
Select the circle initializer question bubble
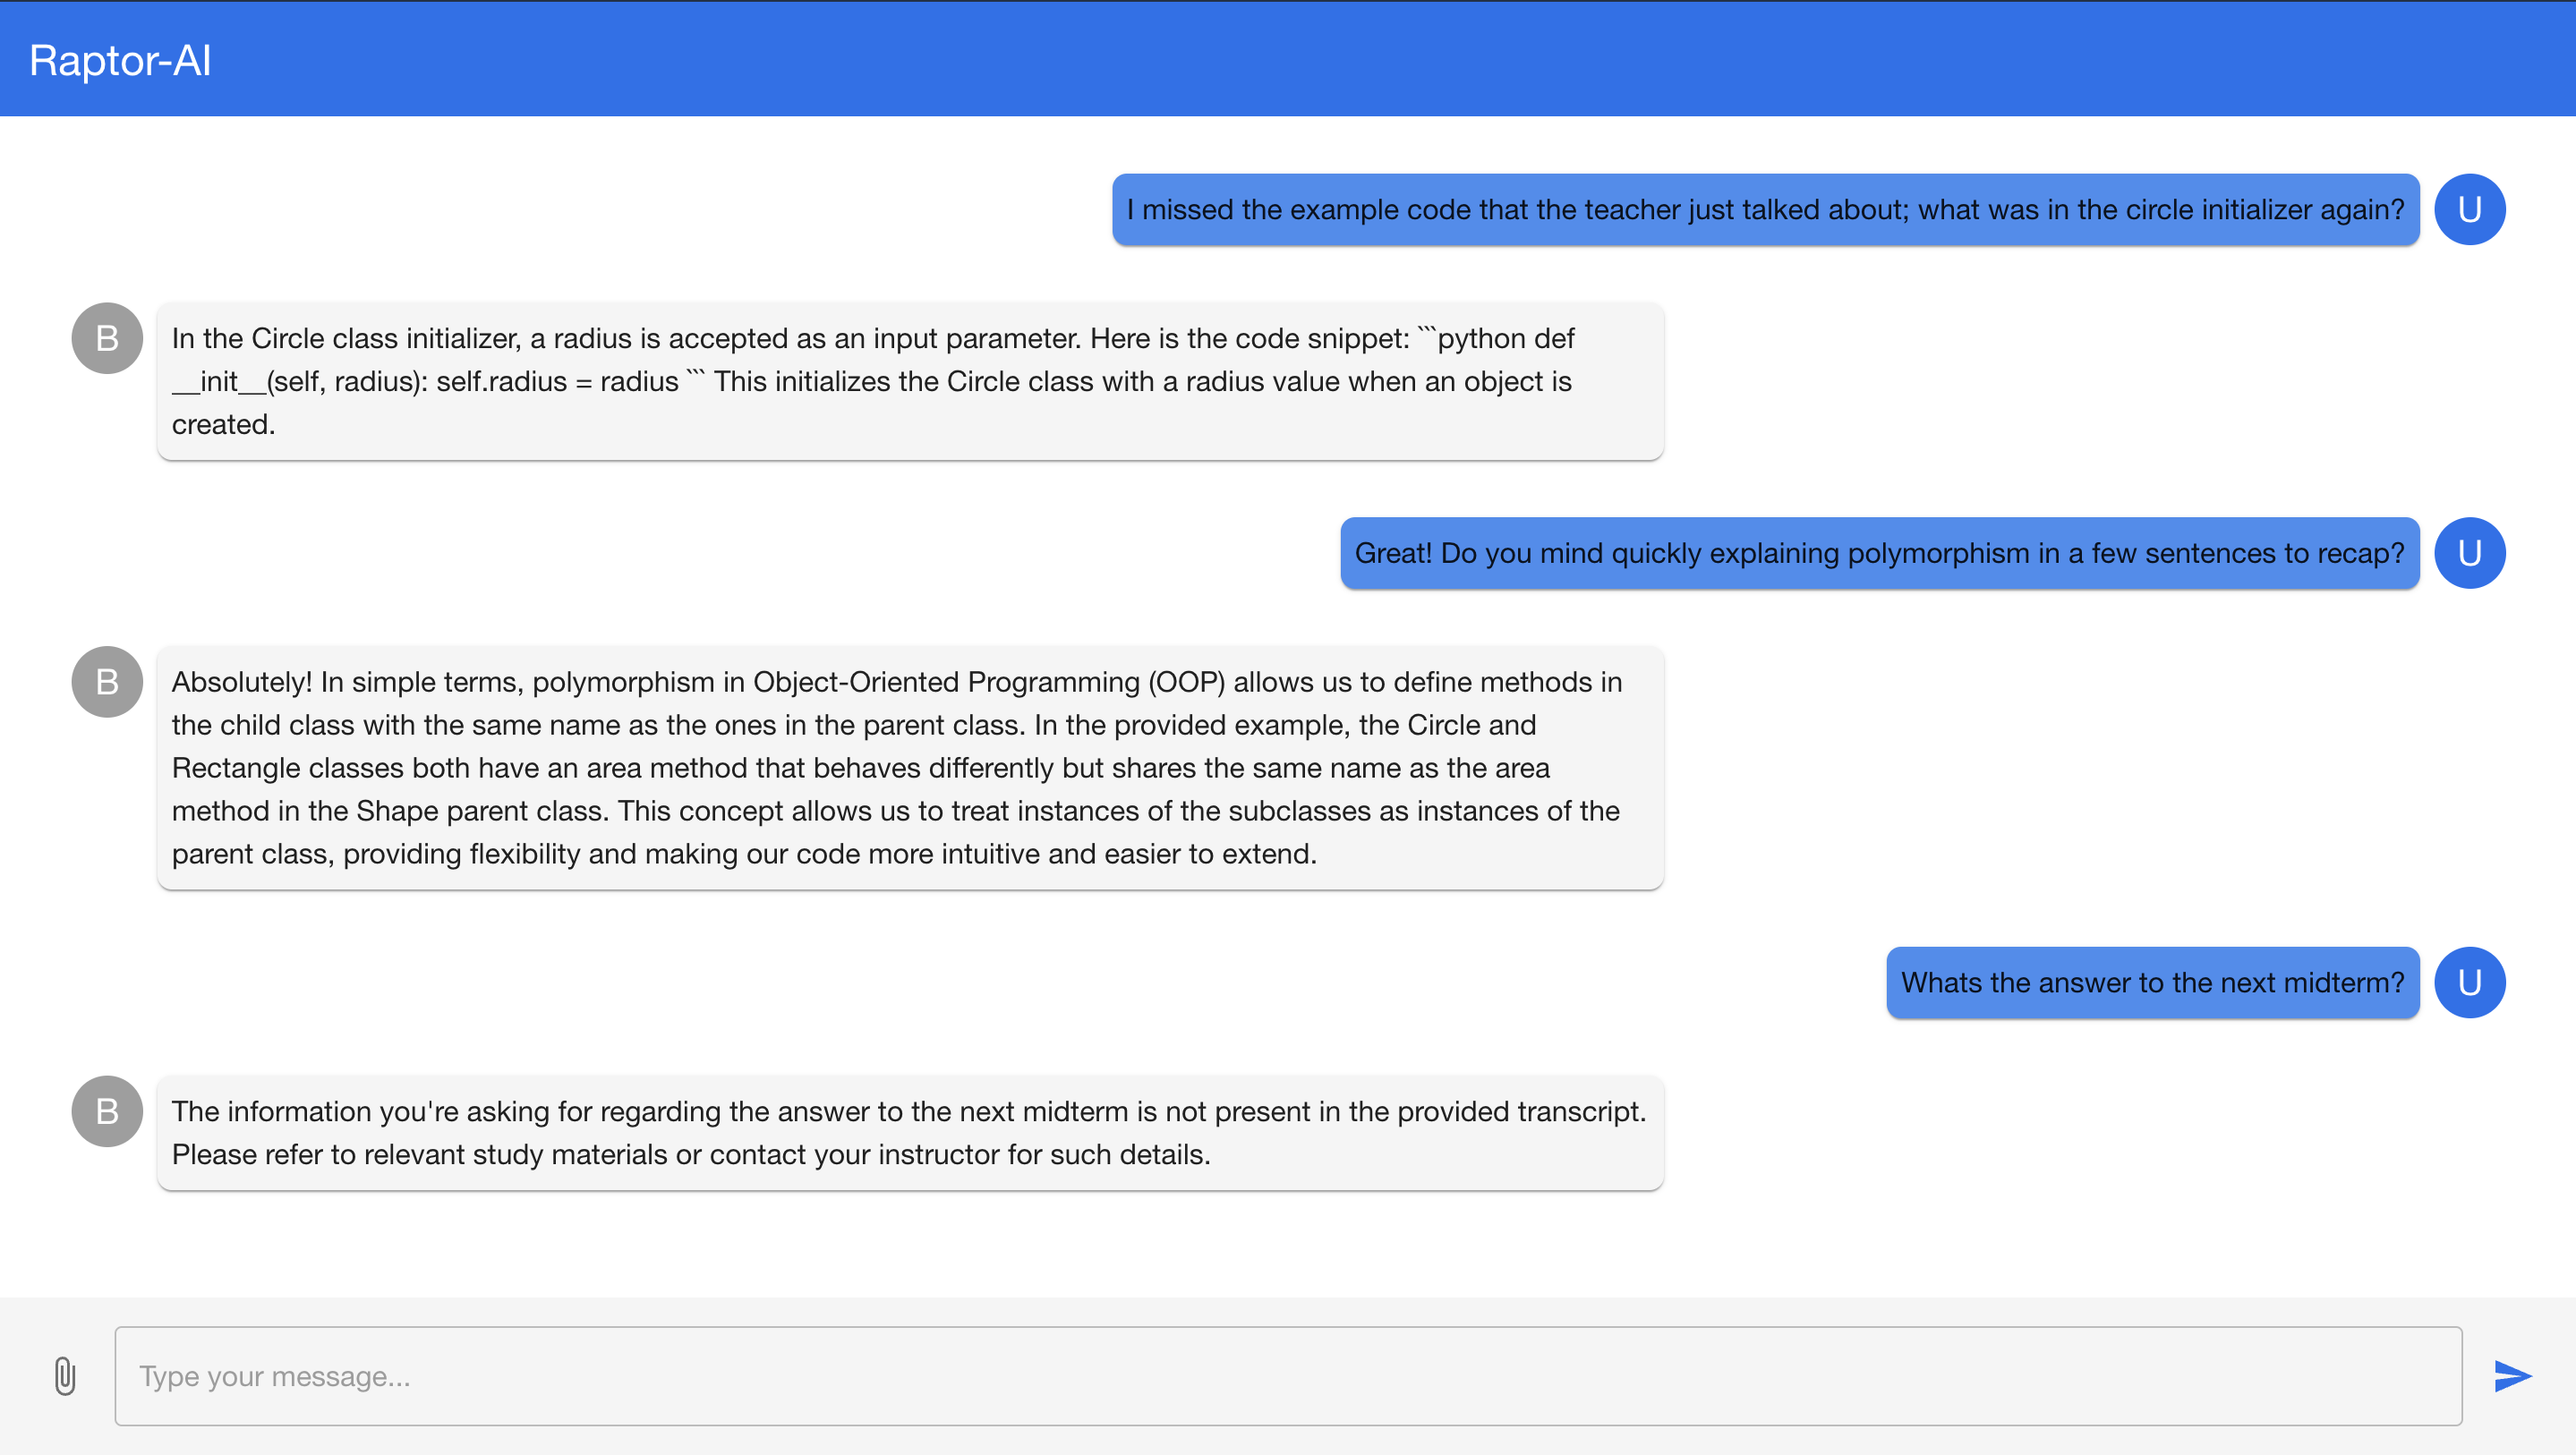(x=1765, y=210)
